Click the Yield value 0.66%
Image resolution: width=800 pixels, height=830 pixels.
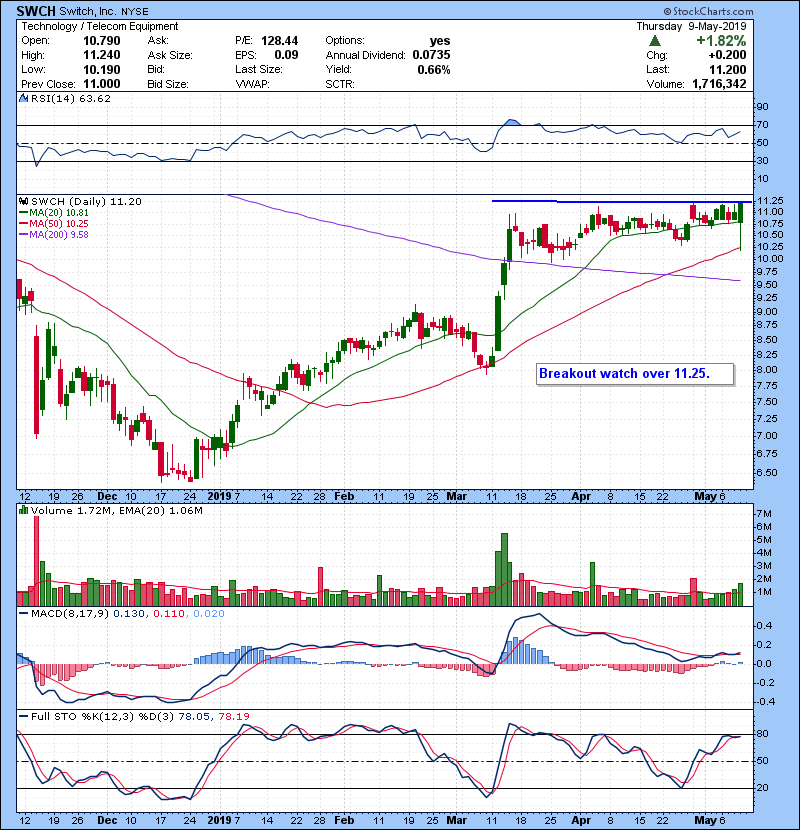click(434, 69)
